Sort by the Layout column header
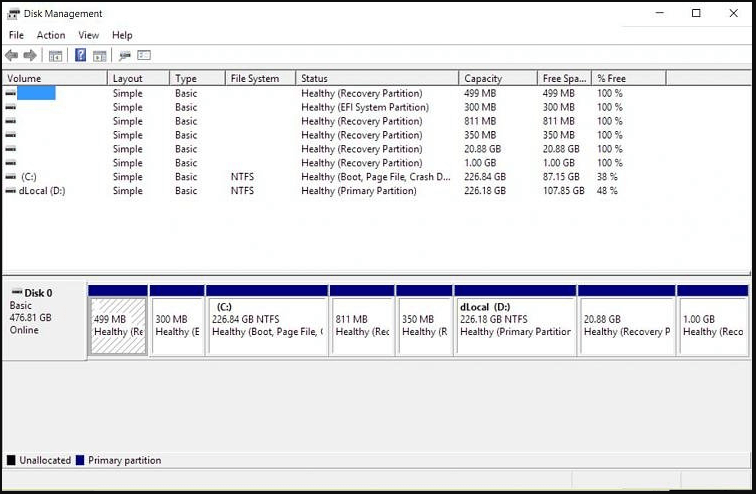 138,78
